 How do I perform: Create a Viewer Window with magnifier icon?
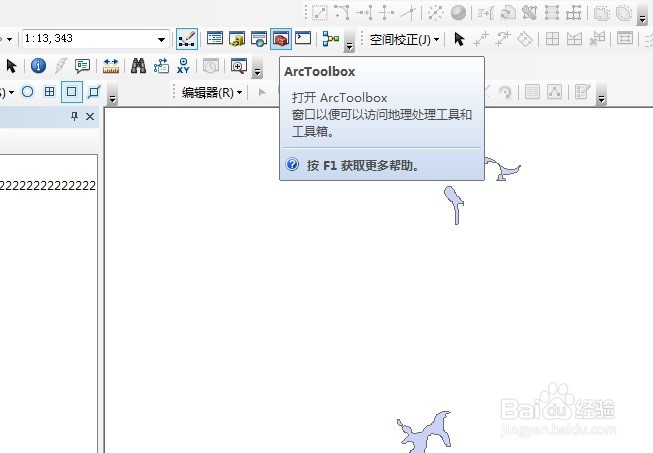(239, 66)
